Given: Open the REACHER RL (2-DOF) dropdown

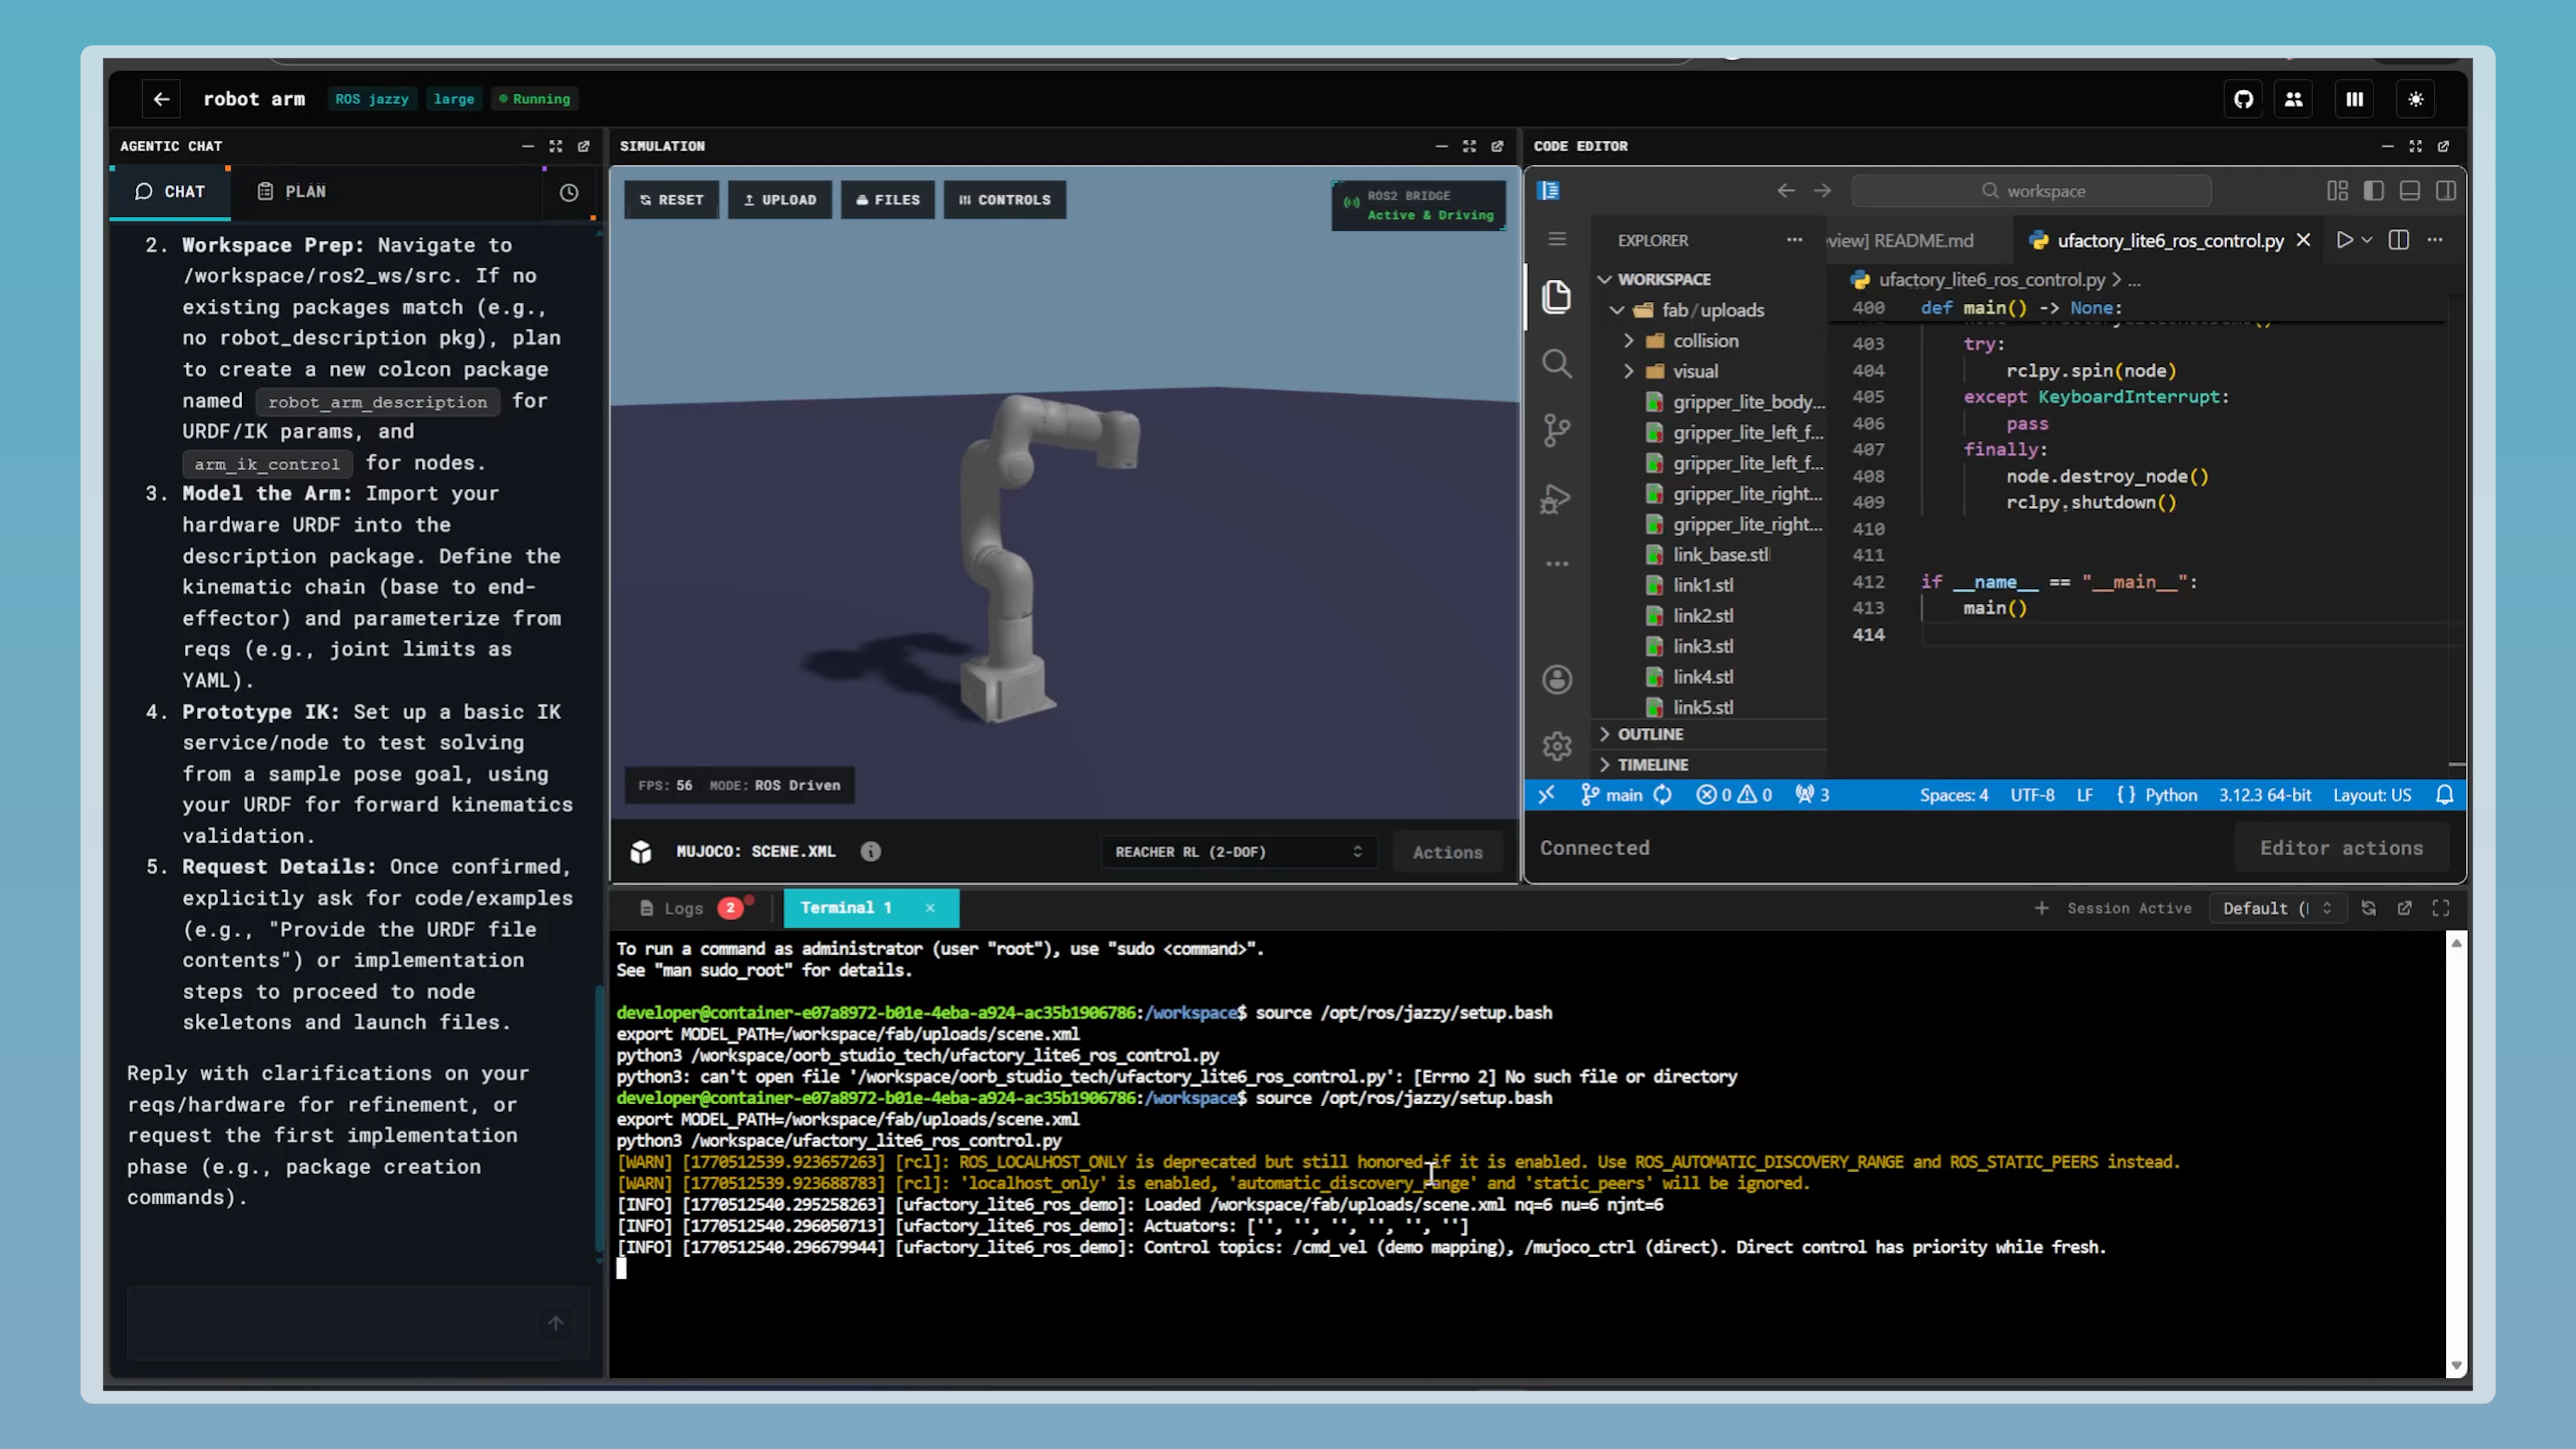Looking at the screenshot, I should [x=1237, y=851].
